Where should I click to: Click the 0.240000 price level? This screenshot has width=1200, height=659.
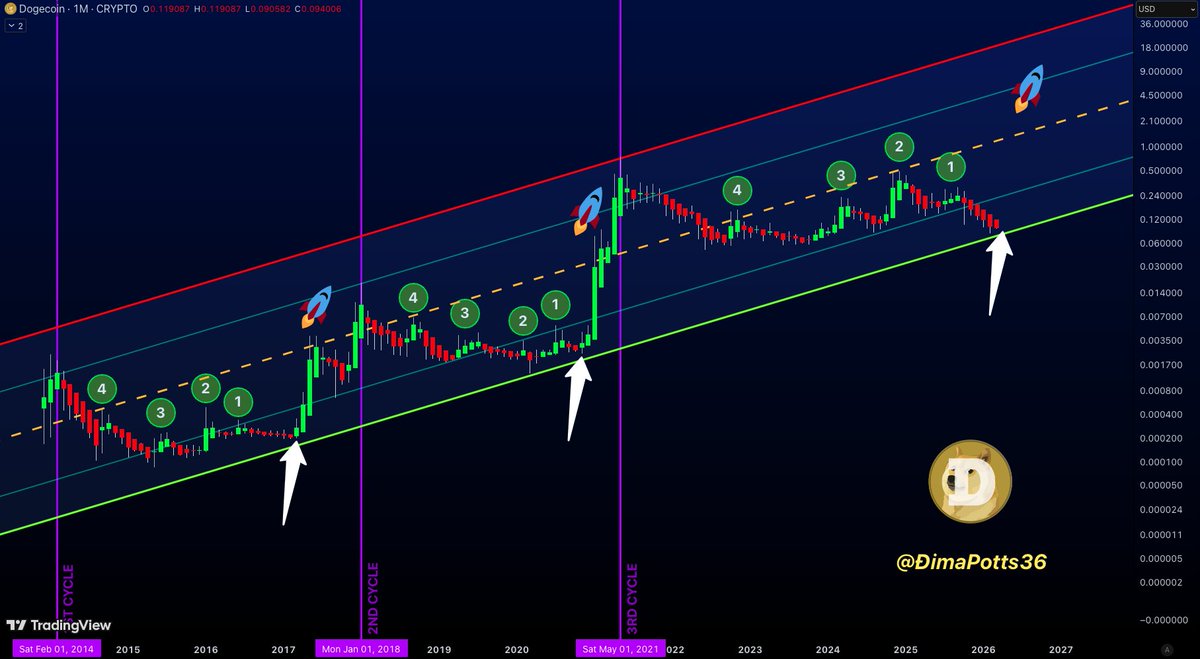coord(1162,196)
